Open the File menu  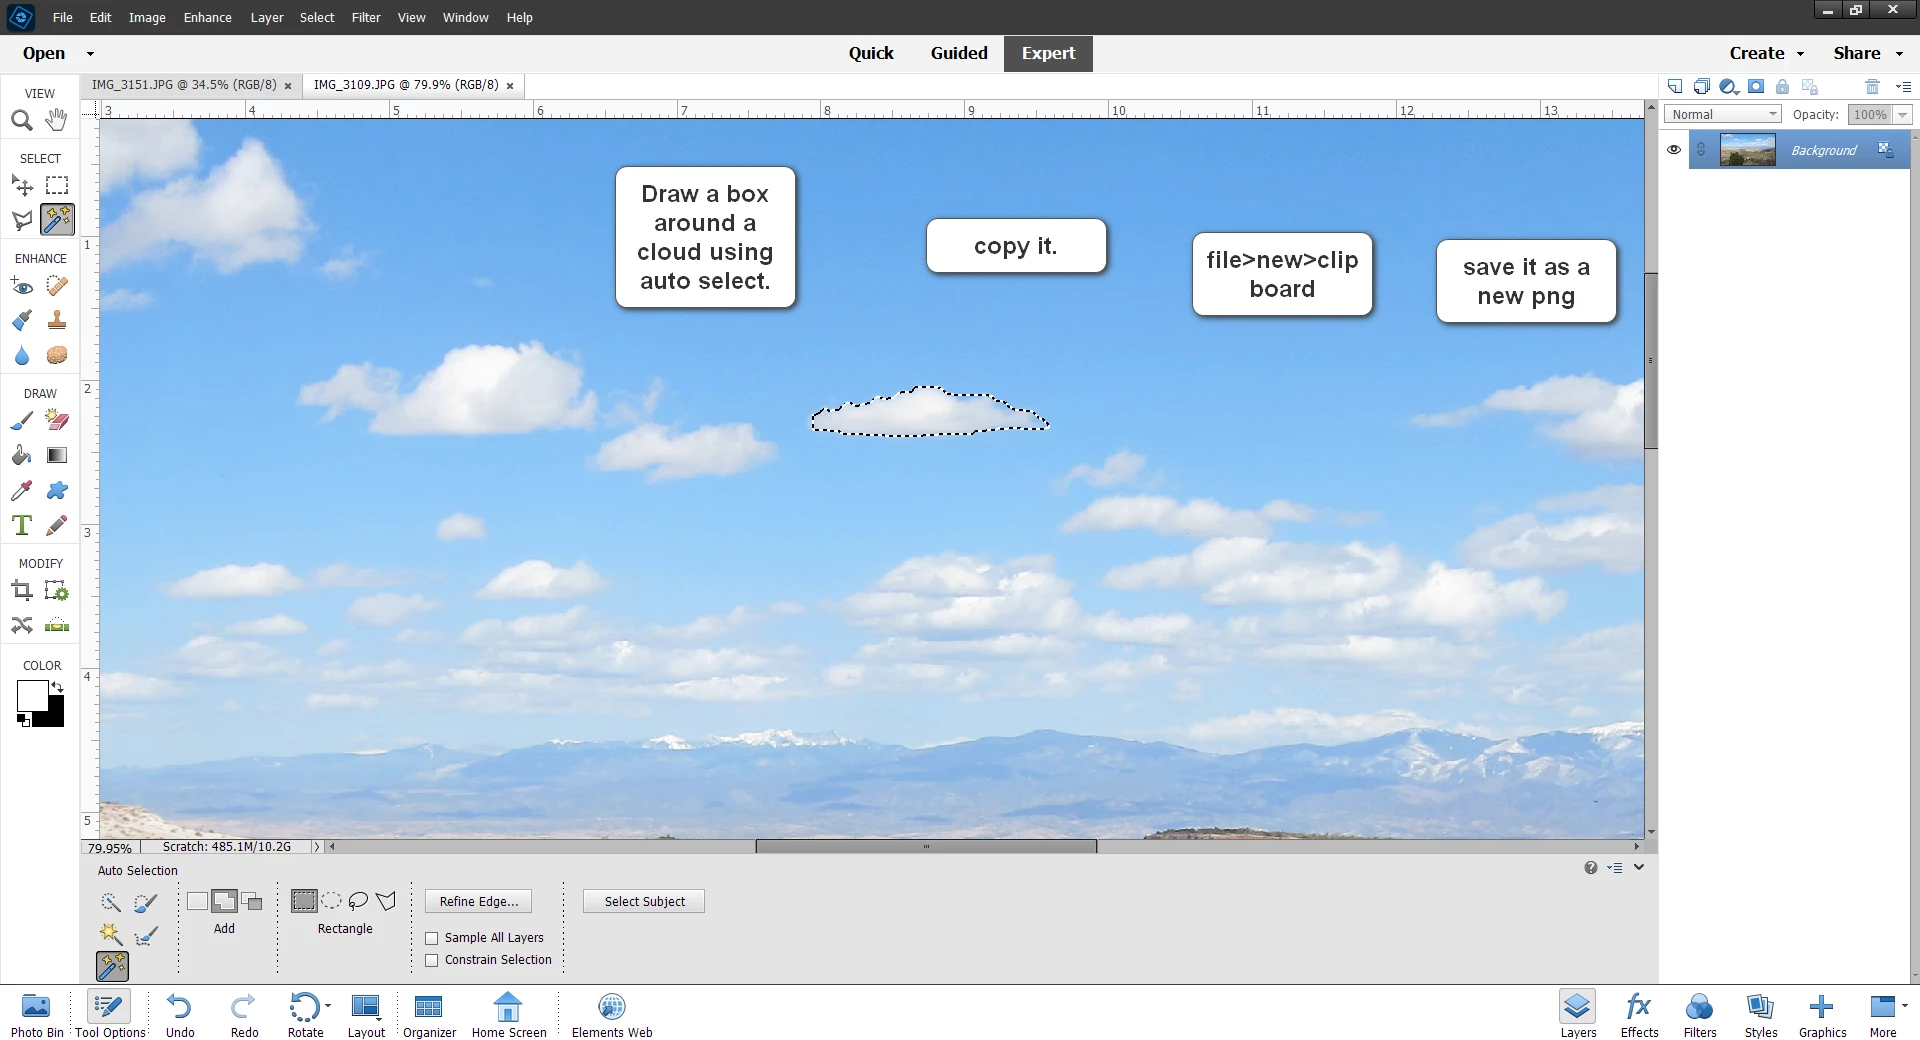[x=62, y=17]
